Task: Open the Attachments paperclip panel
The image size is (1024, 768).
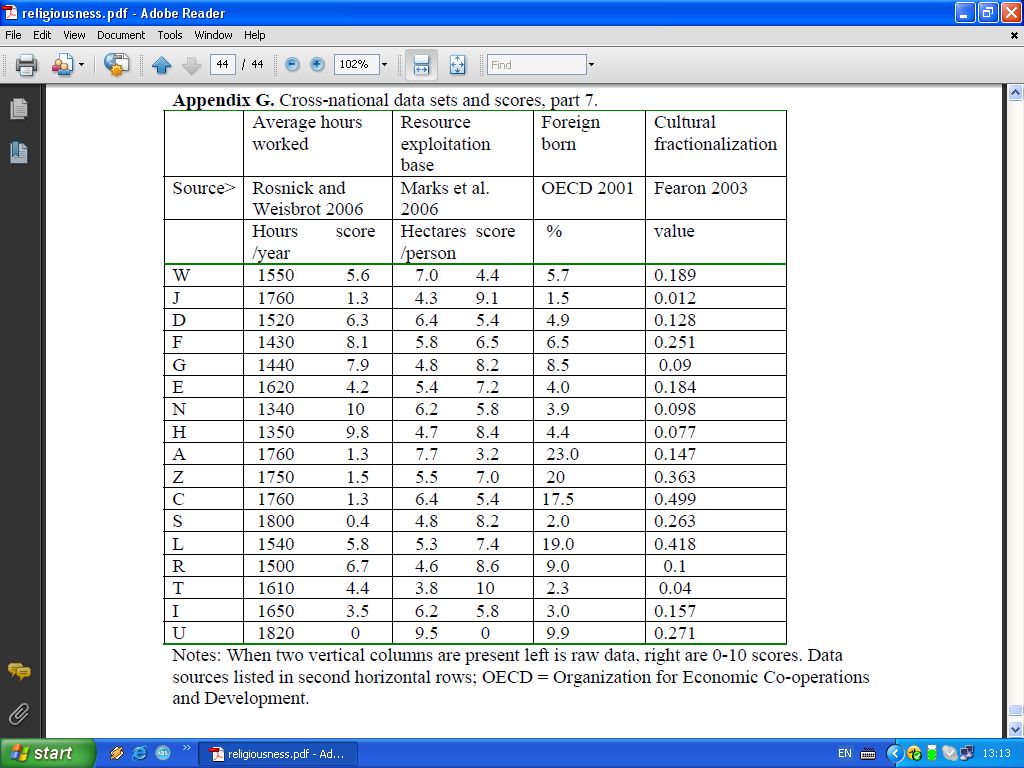Action: point(18,714)
